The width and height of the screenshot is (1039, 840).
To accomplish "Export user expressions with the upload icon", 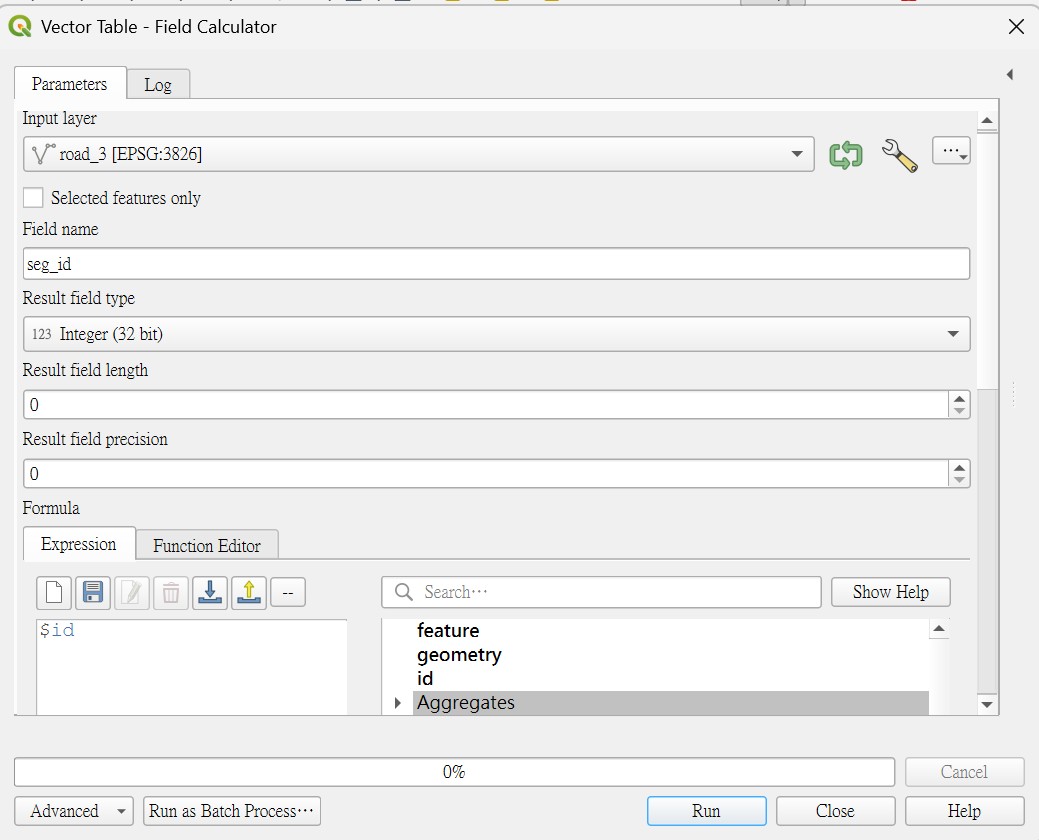I will click(249, 592).
